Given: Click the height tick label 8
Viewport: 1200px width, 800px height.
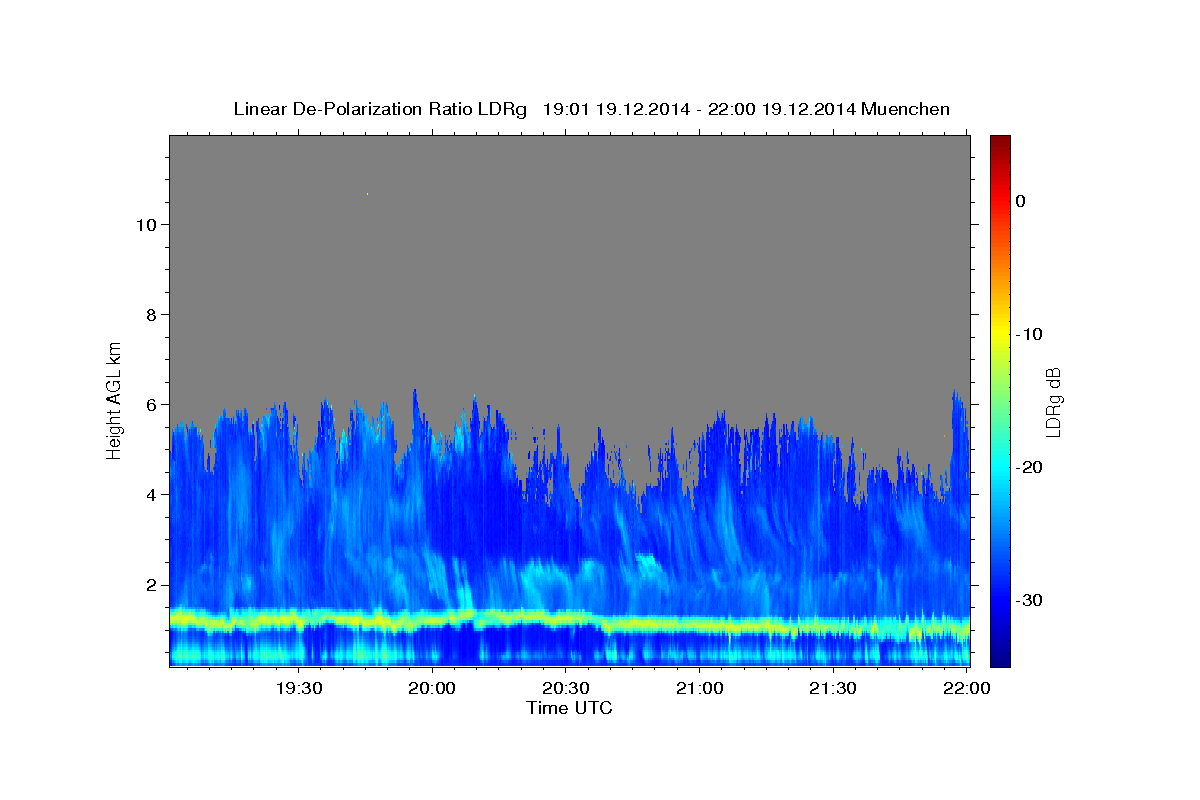Looking at the screenshot, I should pos(151,315).
